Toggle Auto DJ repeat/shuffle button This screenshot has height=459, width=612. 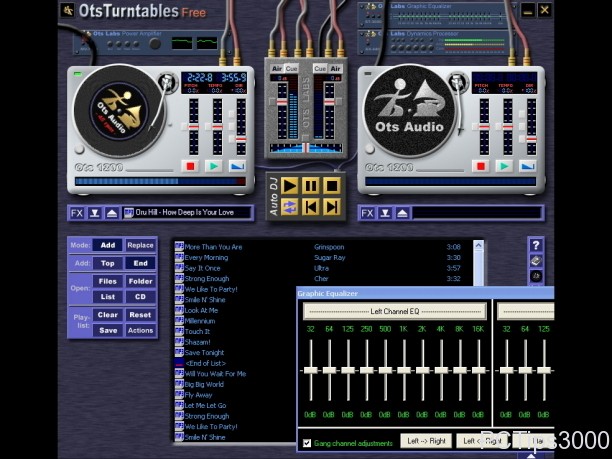coord(289,207)
